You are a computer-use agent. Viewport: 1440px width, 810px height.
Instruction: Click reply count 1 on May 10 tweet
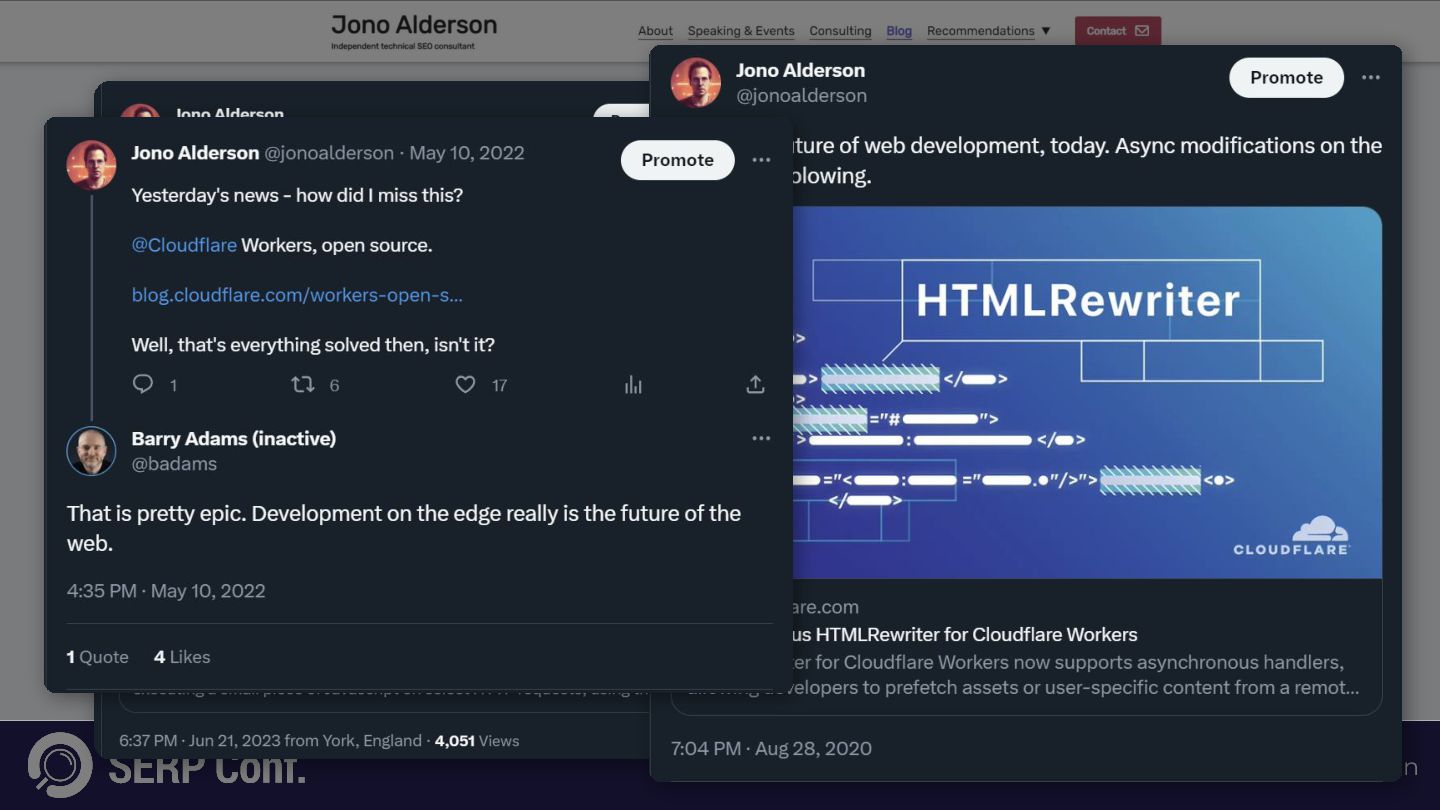coord(173,385)
